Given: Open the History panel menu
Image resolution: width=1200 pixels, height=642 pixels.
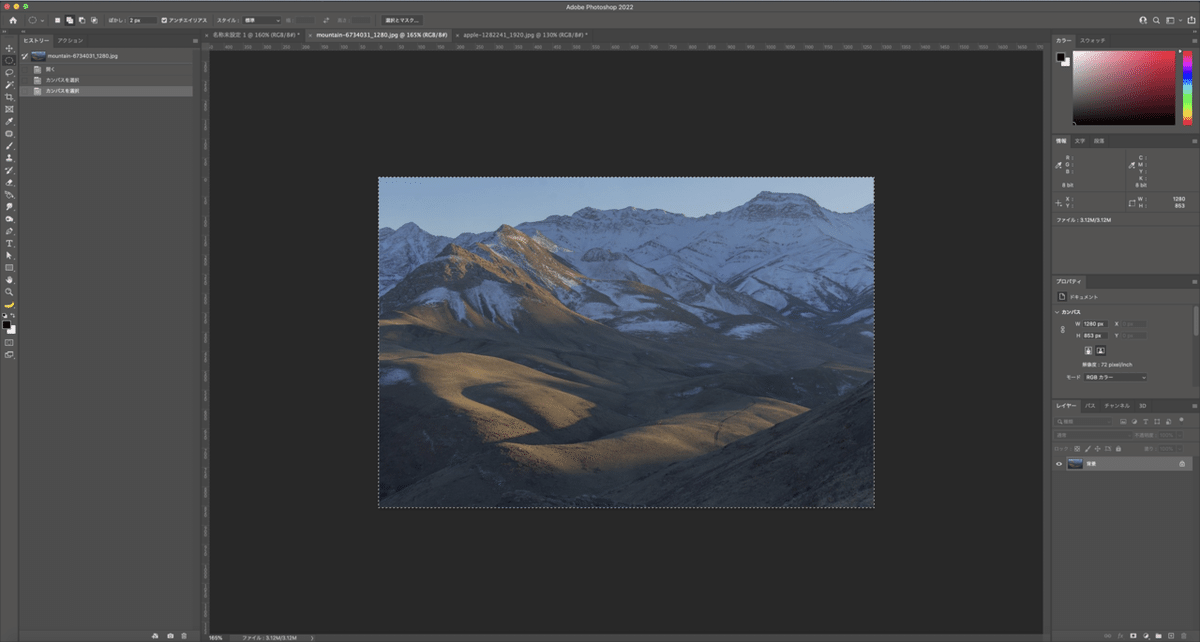Looking at the screenshot, I should (x=194, y=40).
